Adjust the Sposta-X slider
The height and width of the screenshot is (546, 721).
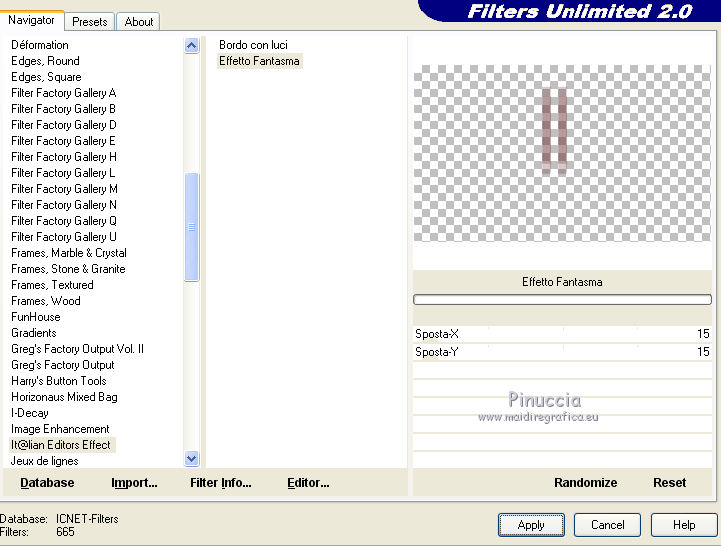coord(562,334)
